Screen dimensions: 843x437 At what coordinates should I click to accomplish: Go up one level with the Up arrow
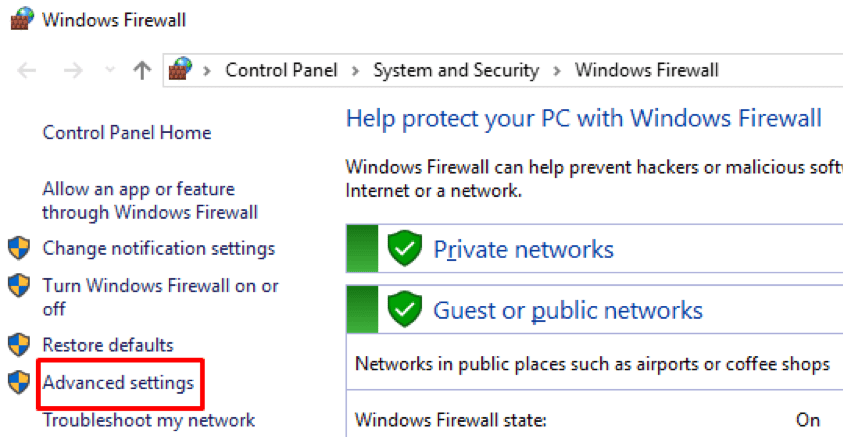pos(142,71)
